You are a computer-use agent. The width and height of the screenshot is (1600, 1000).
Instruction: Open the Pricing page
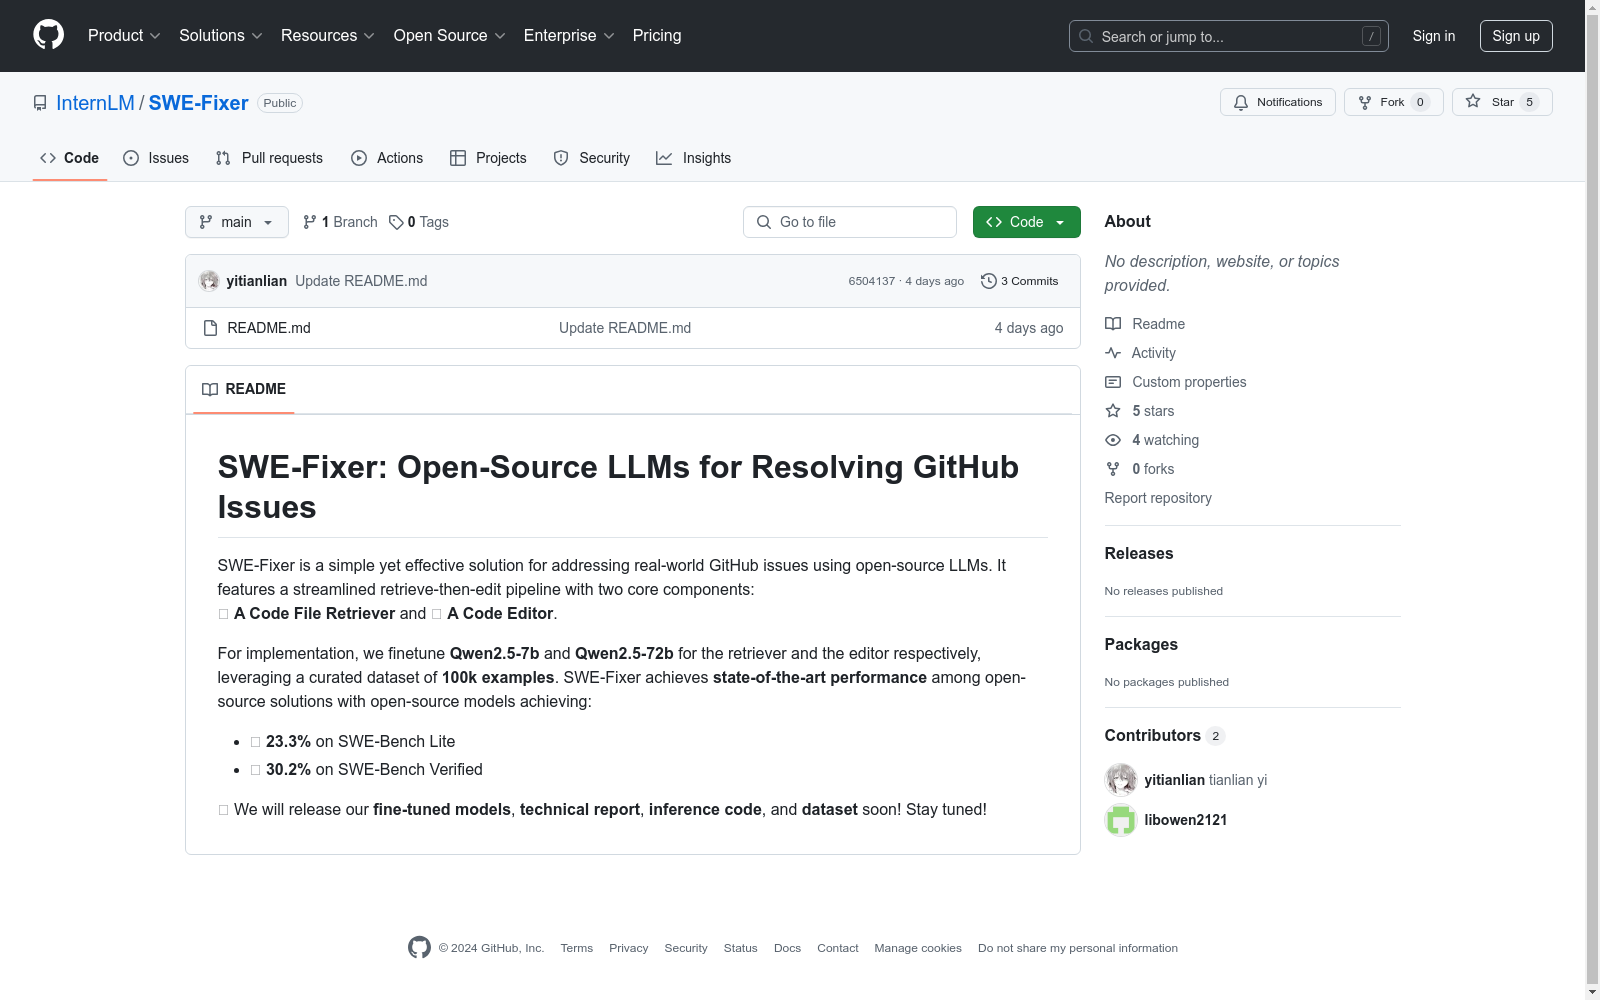[657, 36]
